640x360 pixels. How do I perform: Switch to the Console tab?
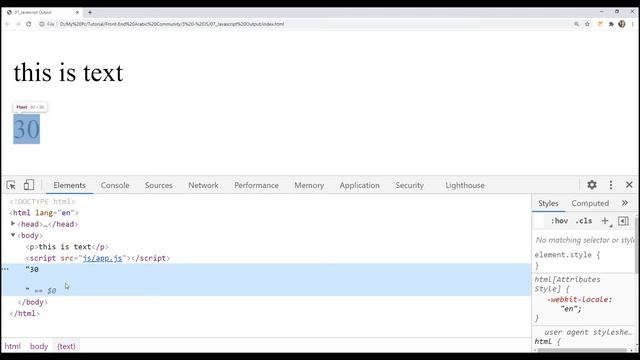tap(115, 185)
